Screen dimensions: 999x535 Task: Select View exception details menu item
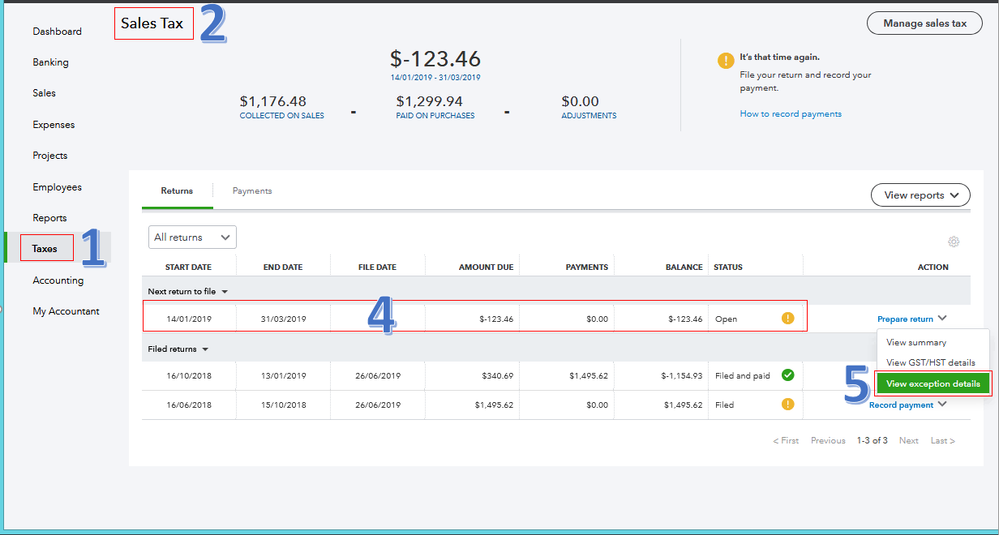tap(933, 383)
